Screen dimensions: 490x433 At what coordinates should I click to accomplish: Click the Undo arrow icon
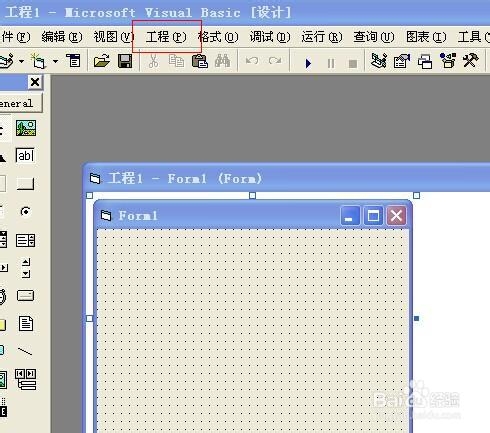[x=252, y=61]
